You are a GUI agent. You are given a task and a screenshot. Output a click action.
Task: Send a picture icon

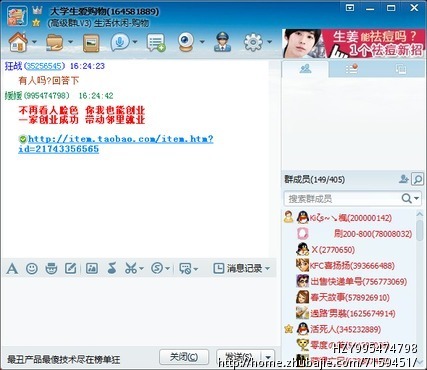[x=92, y=268]
